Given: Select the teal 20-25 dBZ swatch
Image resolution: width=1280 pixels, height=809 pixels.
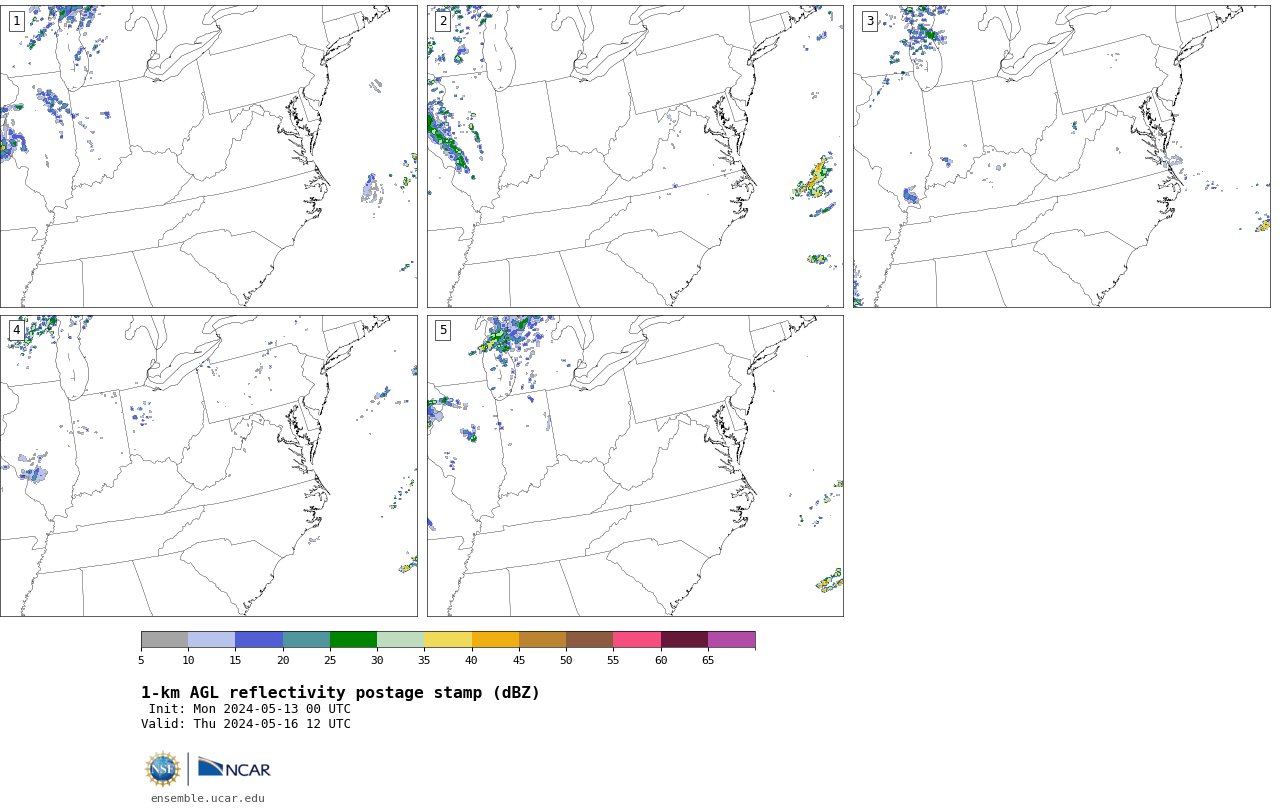Looking at the screenshot, I should pyautogui.click(x=306, y=640).
